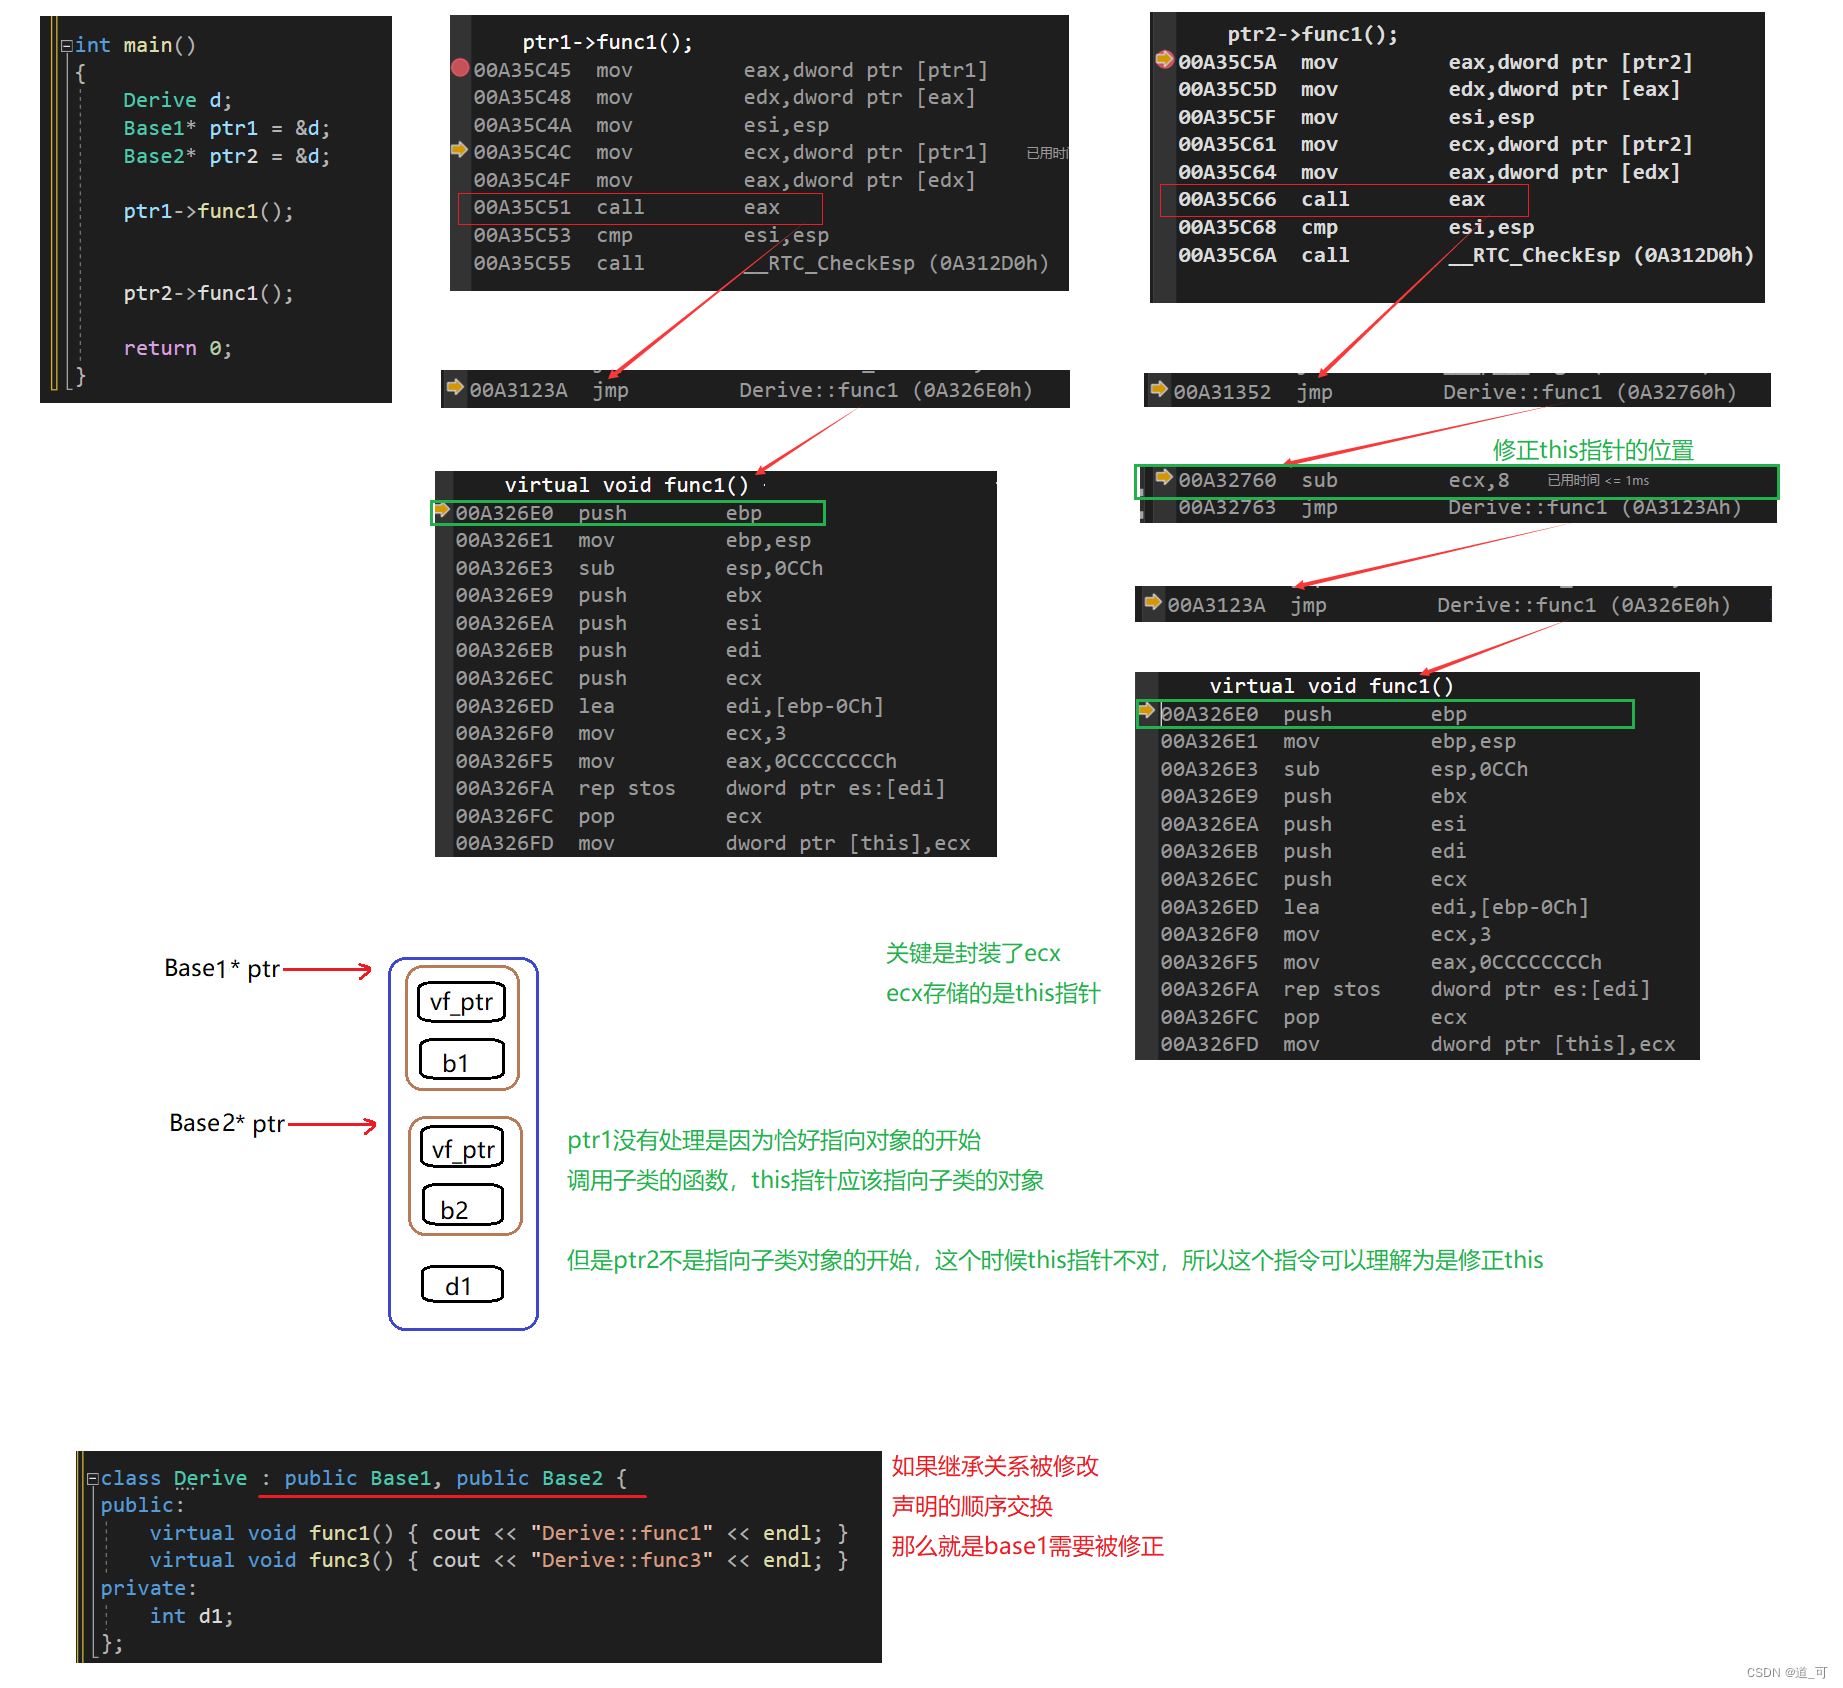Click the 00A35C64 mov eax,[edx] row
The width and height of the screenshot is (1843, 1688).
tap(1429, 172)
